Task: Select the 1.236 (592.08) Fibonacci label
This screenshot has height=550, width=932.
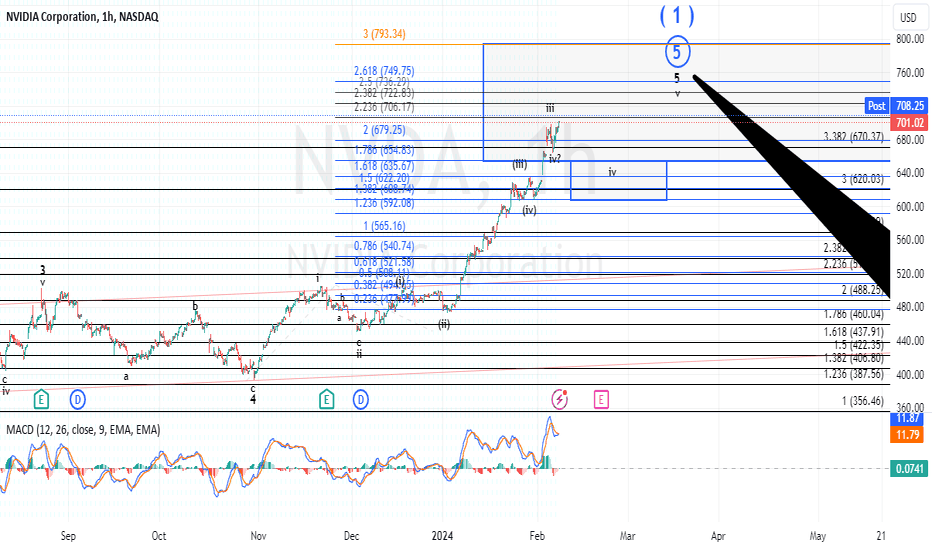Action: [384, 203]
